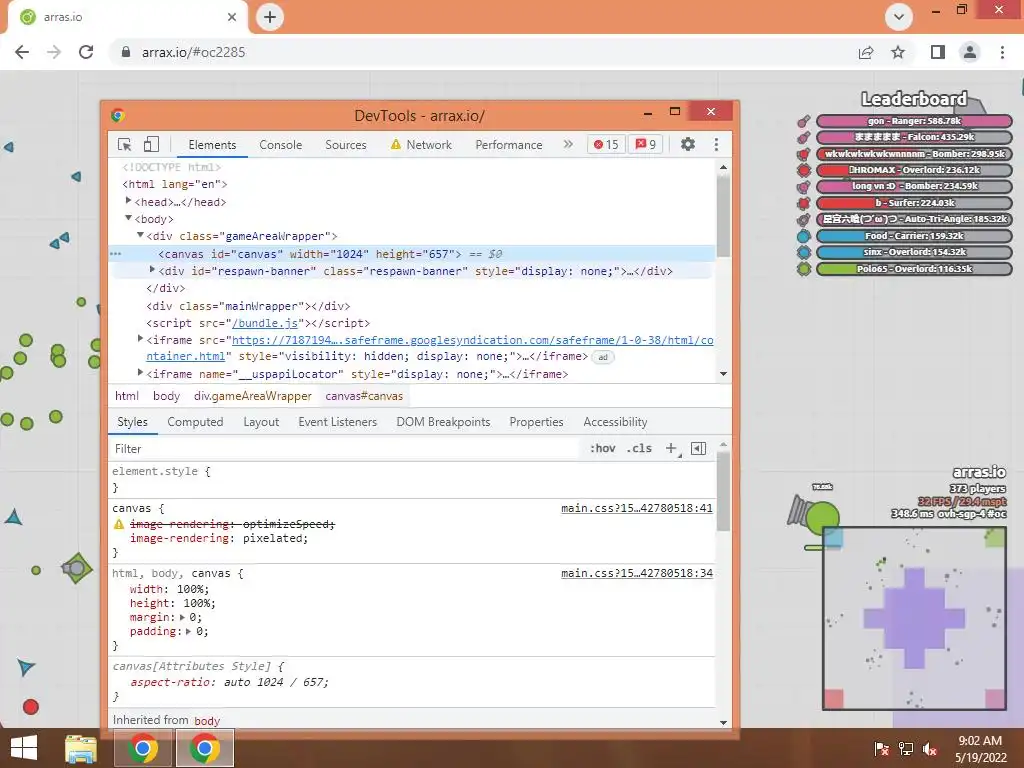This screenshot has width=1024, height=768.
Task: Toggle the computed styles sidebar icon
Action: [x=698, y=448]
